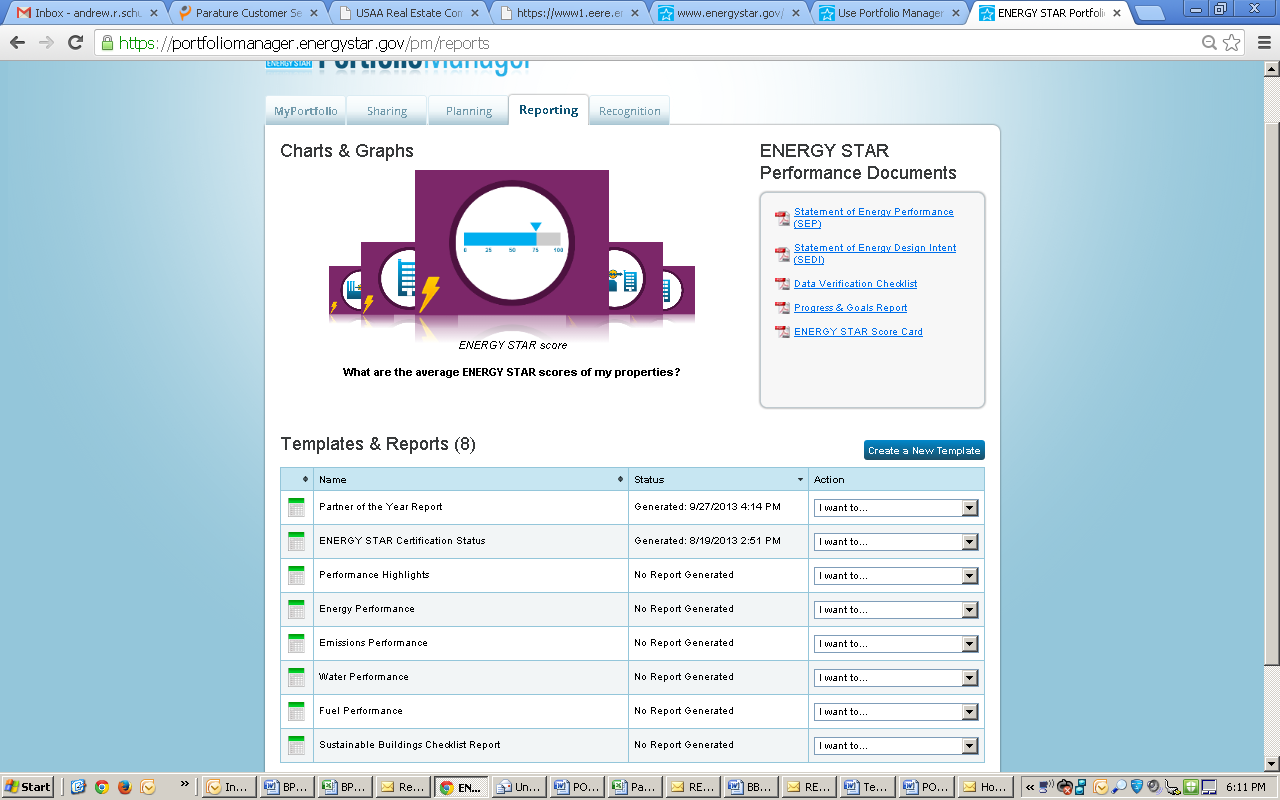
Task: Click the Performance Highlights report icon
Action: pos(296,575)
